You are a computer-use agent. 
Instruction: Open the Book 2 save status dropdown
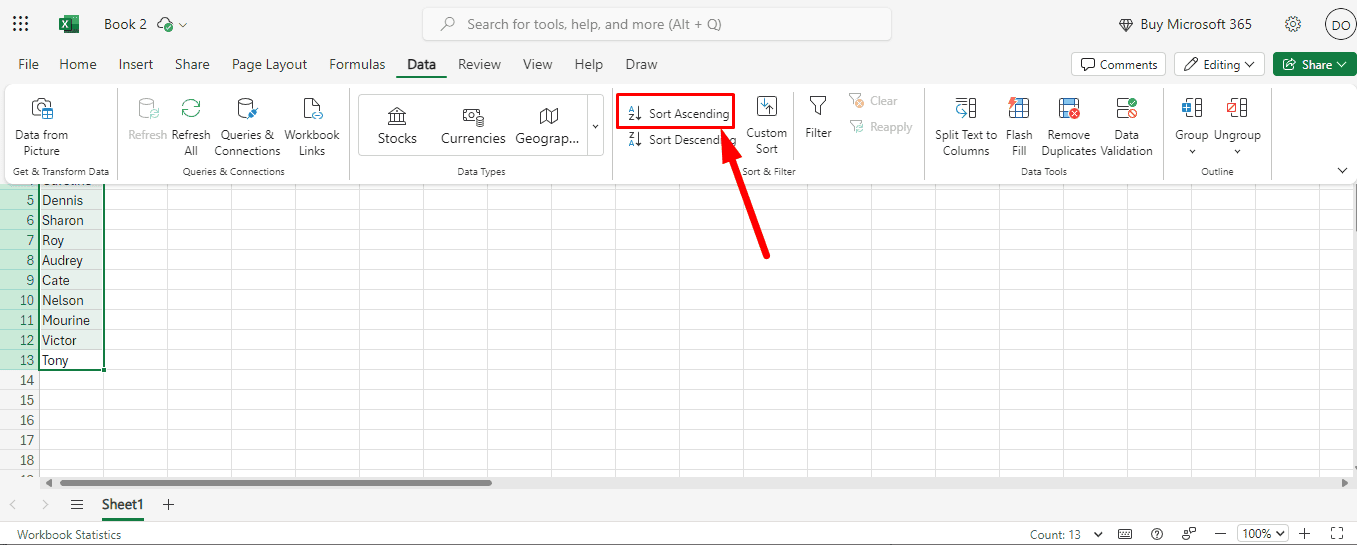(x=173, y=24)
